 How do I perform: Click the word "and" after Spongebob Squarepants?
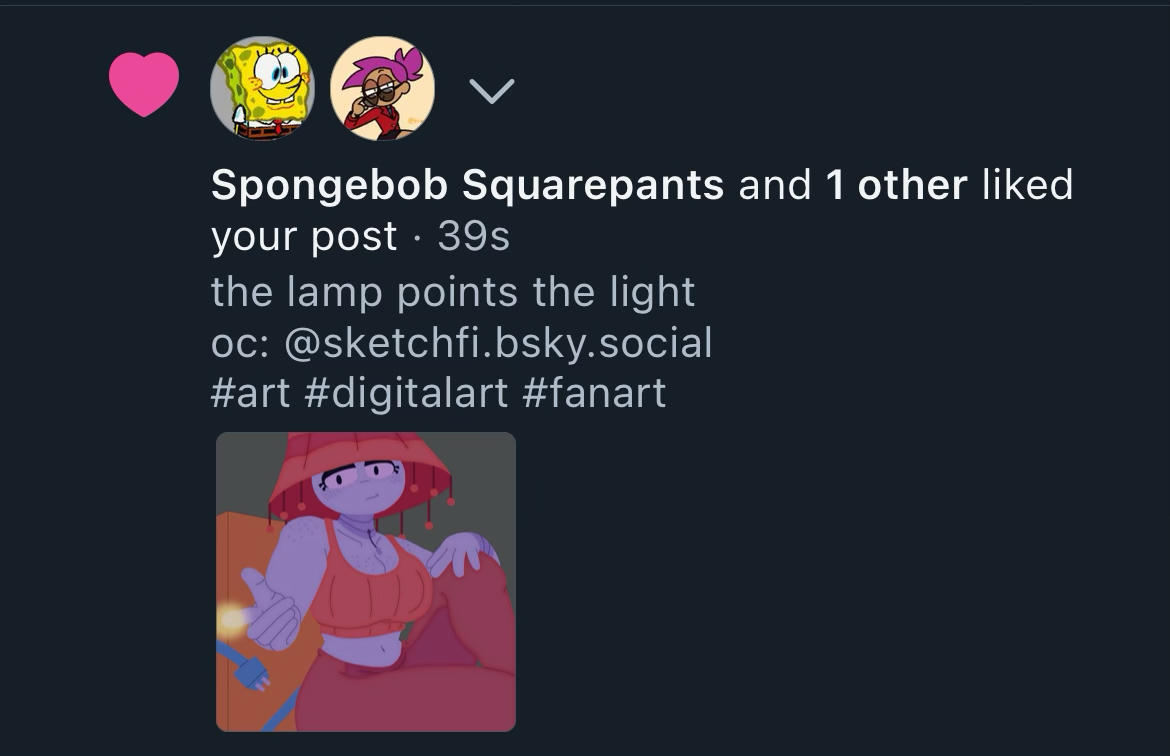pos(775,185)
